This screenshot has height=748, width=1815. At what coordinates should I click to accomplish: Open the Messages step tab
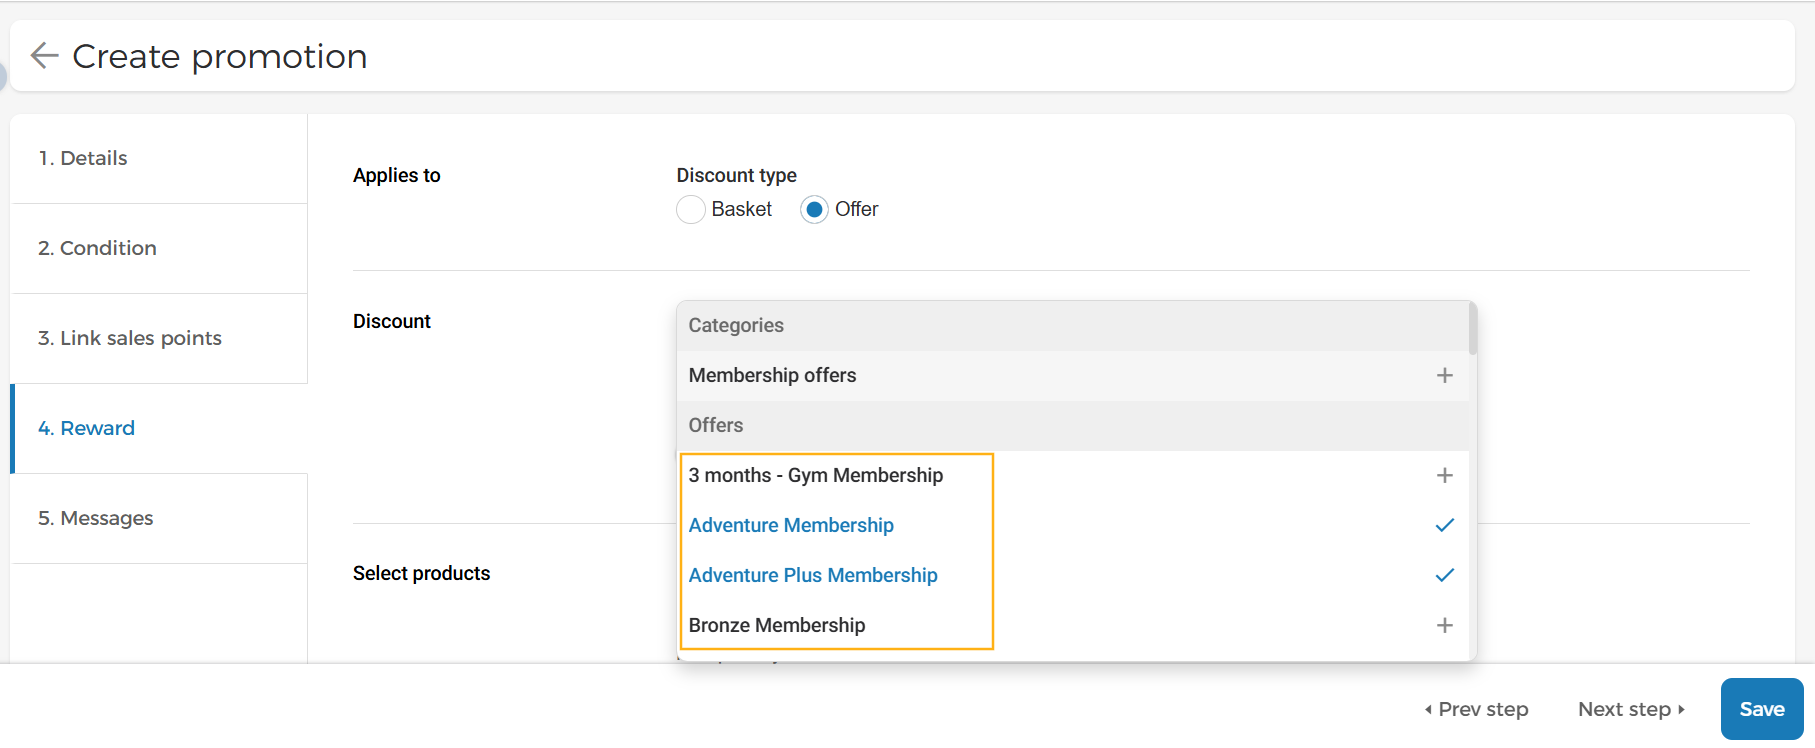point(159,518)
